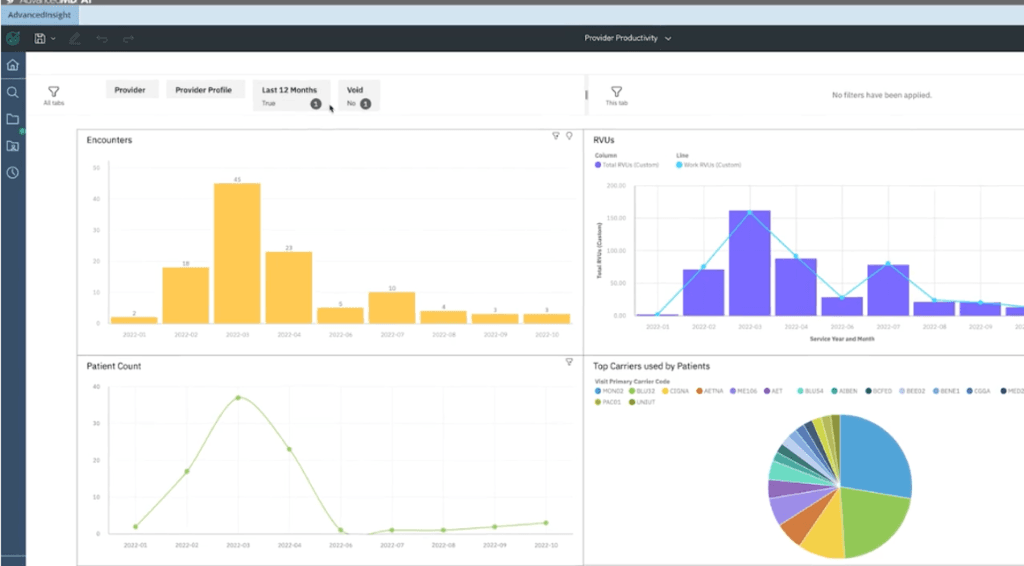Click the Patient Count chart title
The height and width of the screenshot is (566, 1024).
tap(114, 366)
